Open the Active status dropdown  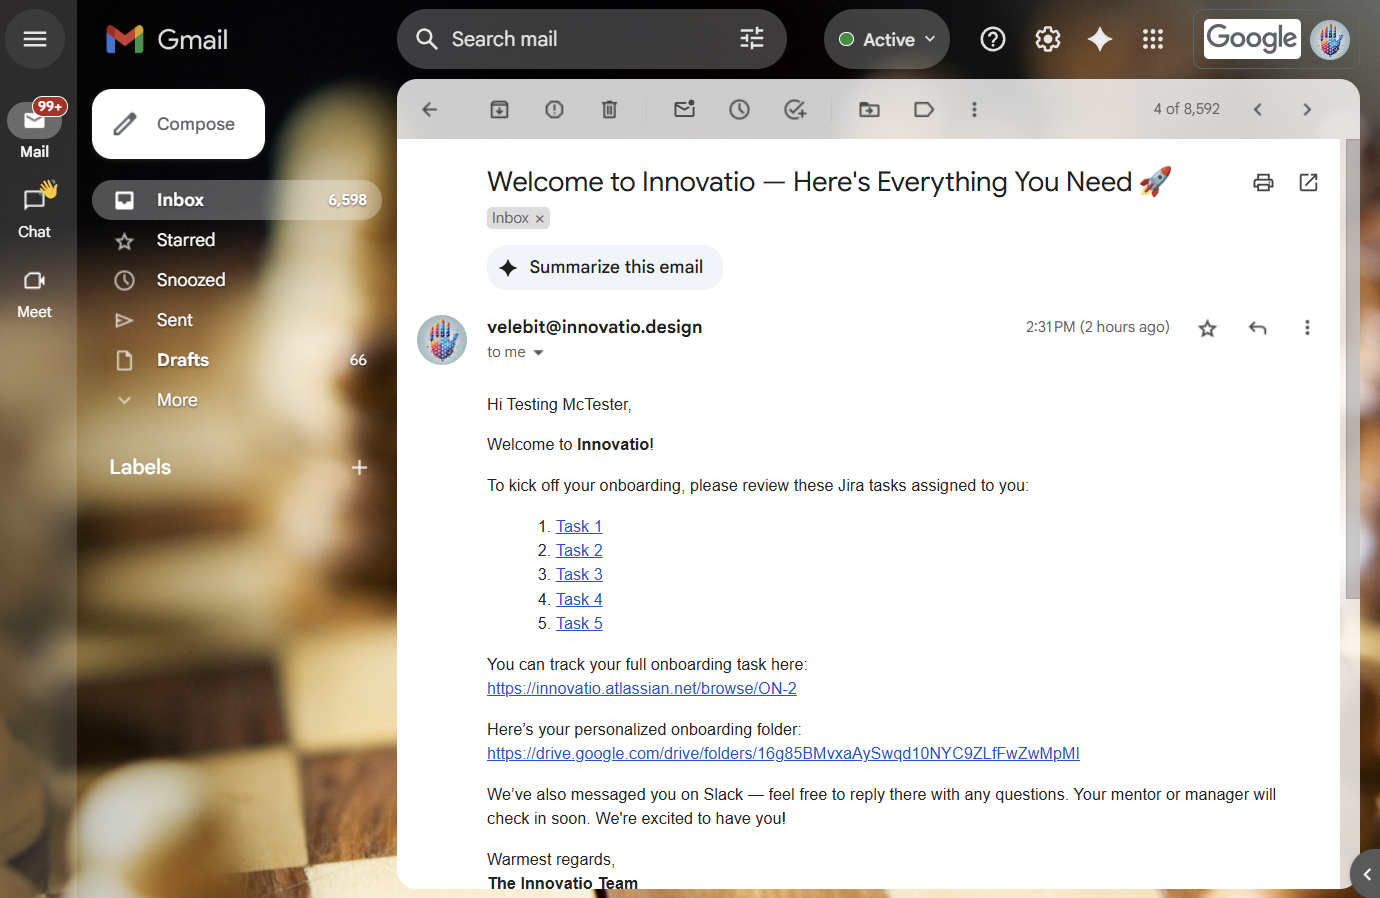886,38
